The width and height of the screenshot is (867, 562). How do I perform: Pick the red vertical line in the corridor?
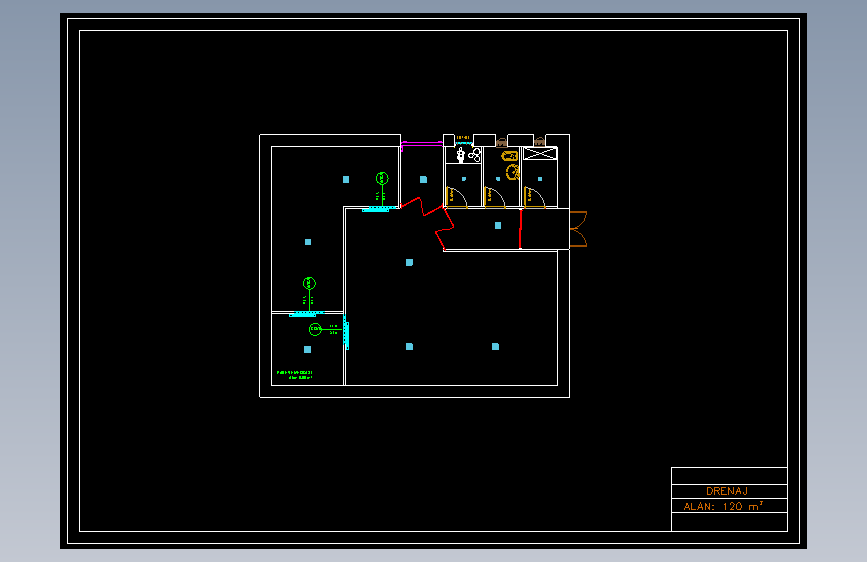520,228
